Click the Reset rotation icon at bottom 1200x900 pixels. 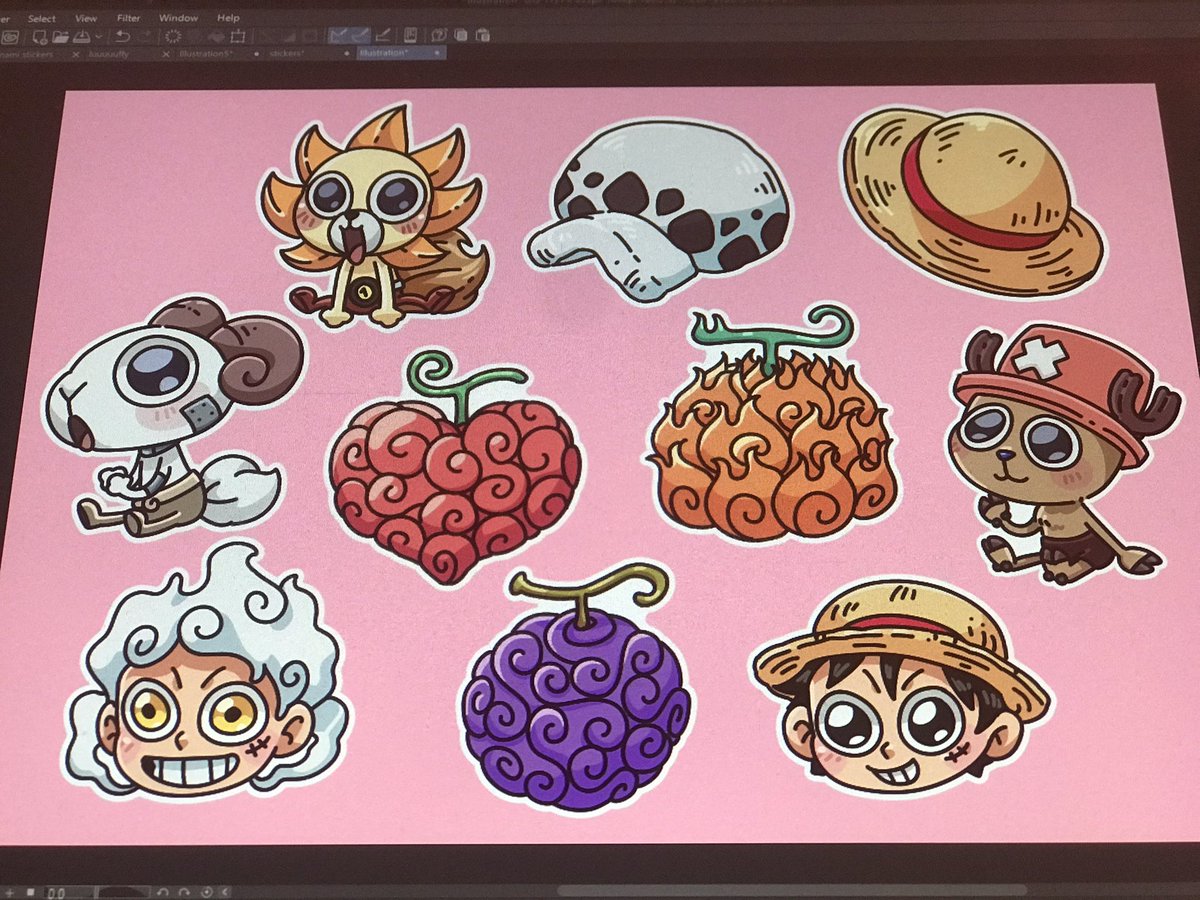coord(207,892)
